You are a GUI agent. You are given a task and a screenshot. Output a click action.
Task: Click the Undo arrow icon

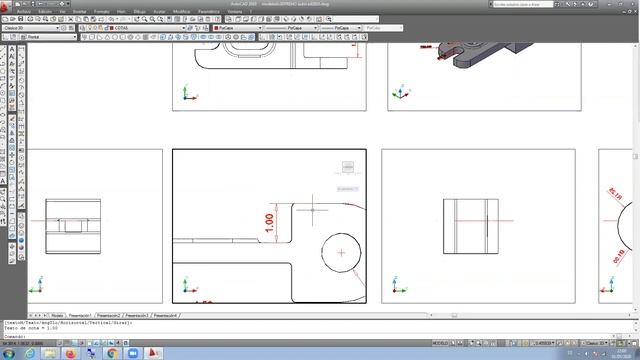click(110, 19)
